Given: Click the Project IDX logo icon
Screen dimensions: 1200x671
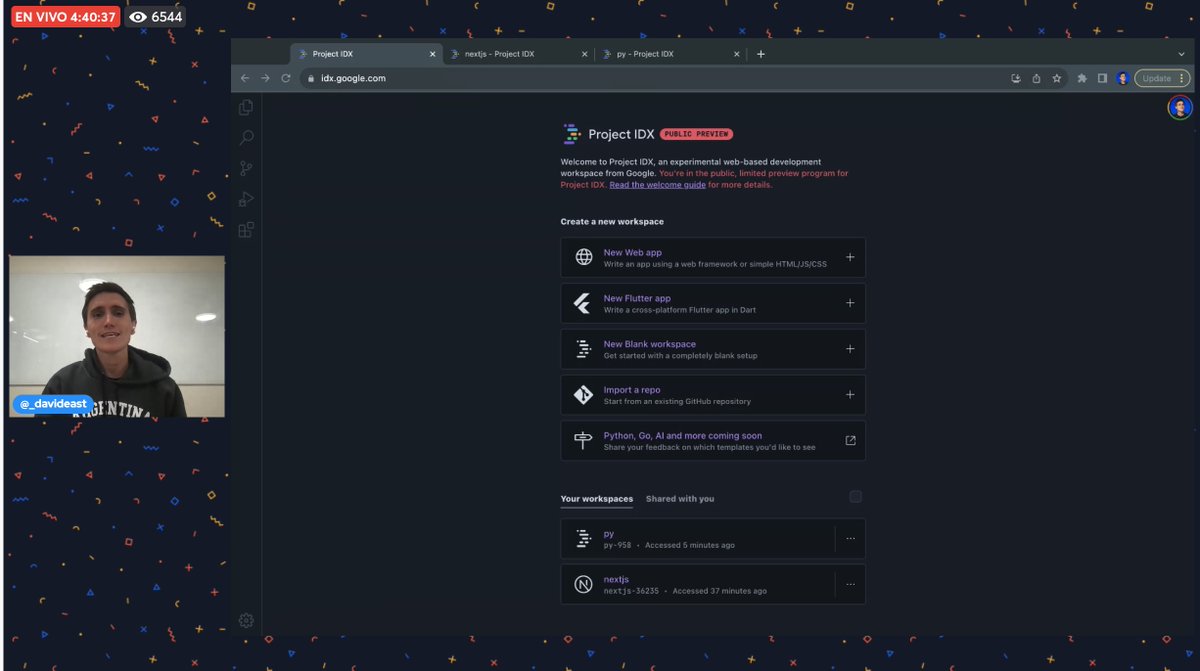Looking at the screenshot, I should tap(572, 134).
